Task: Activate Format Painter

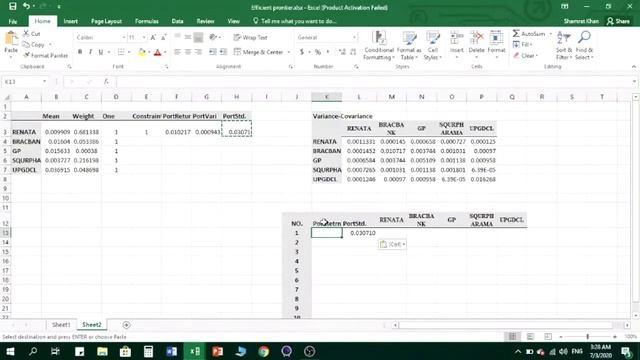Action: [x=45, y=55]
